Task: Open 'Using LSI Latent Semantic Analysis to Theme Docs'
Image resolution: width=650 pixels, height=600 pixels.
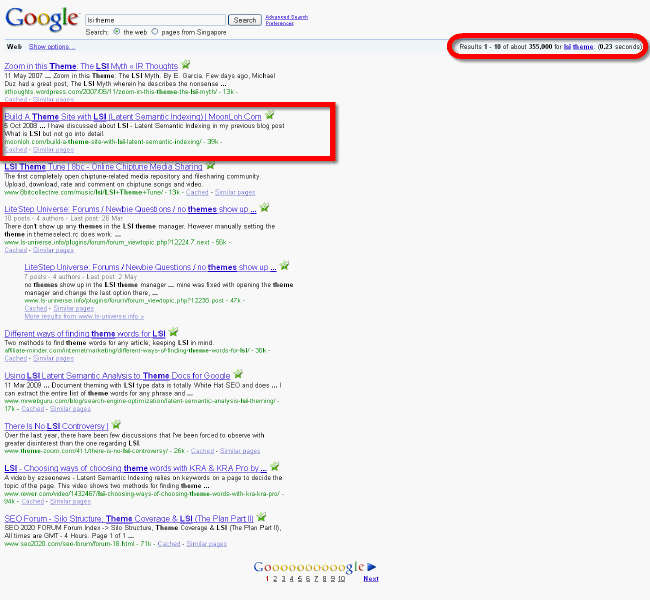Action: 117,376
